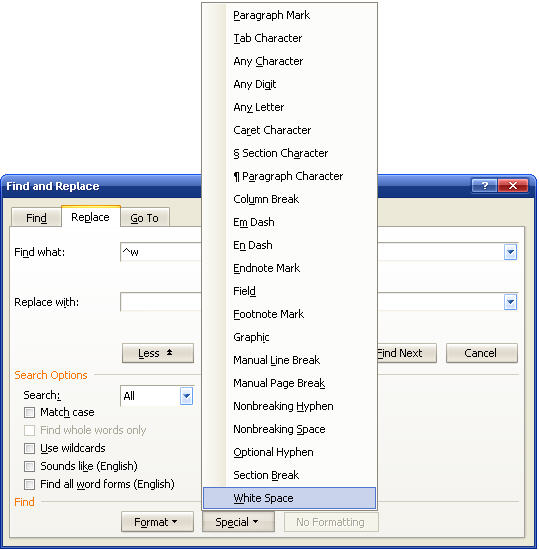Switch to the Find tab
This screenshot has width=539, height=550.
pyautogui.click(x=36, y=218)
